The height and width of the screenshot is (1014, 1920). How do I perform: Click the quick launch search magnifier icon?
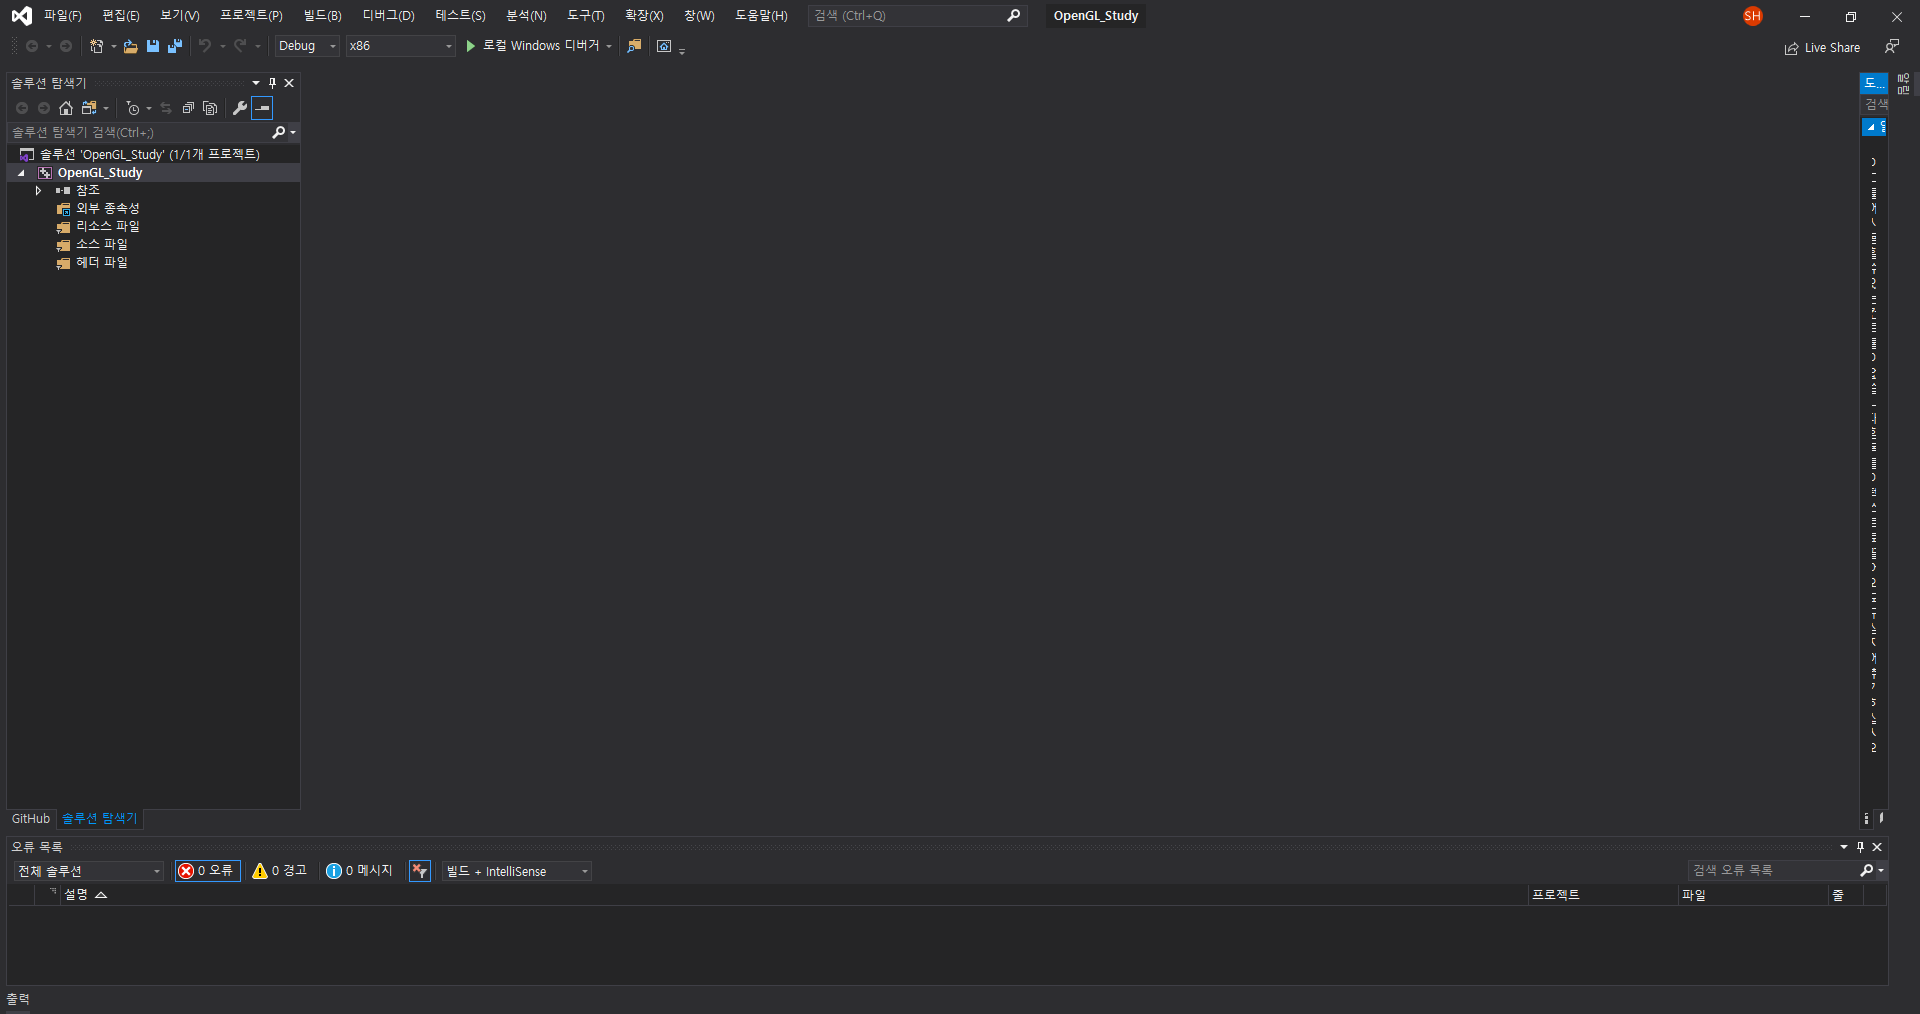pyautogui.click(x=1013, y=16)
